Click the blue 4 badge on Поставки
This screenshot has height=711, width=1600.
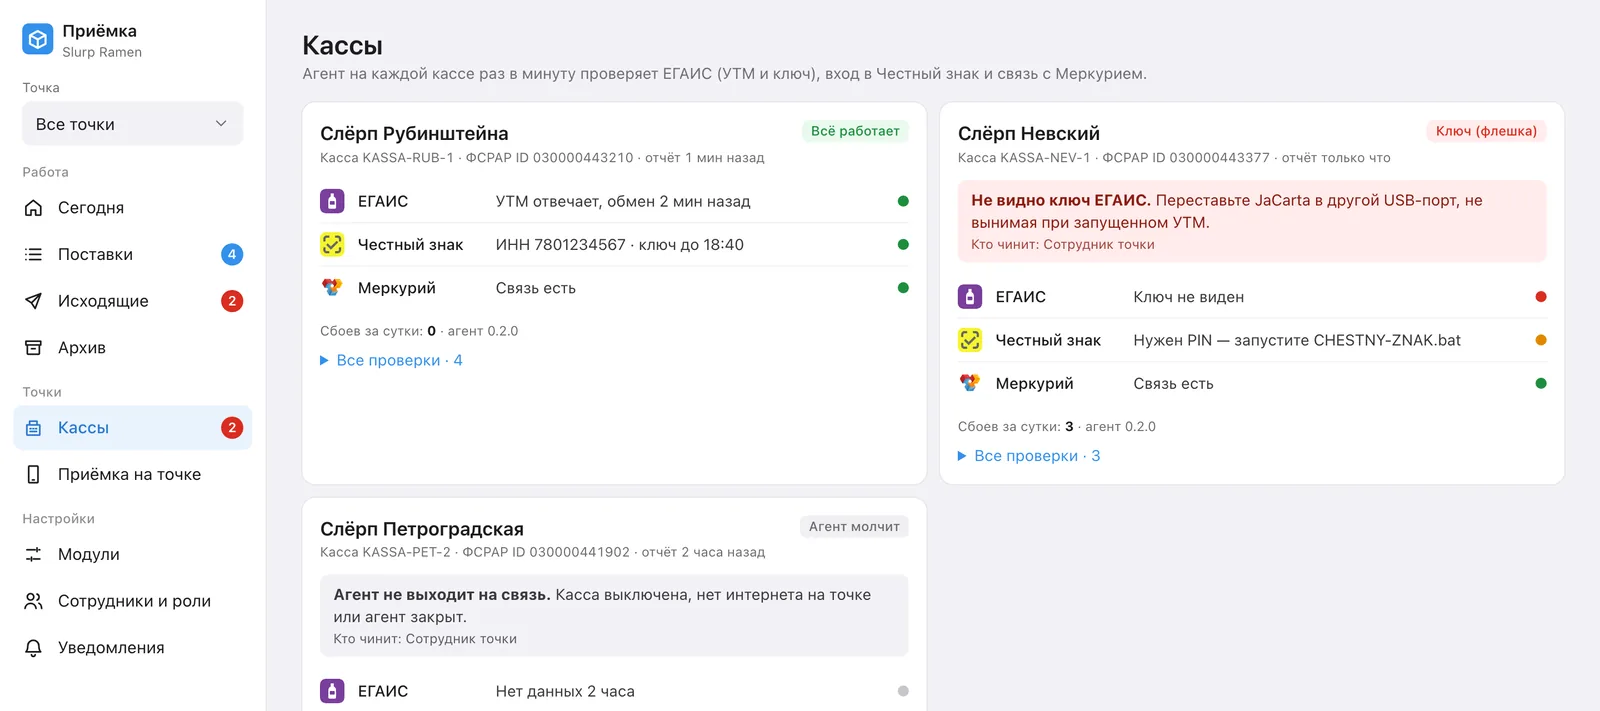tap(232, 254)
